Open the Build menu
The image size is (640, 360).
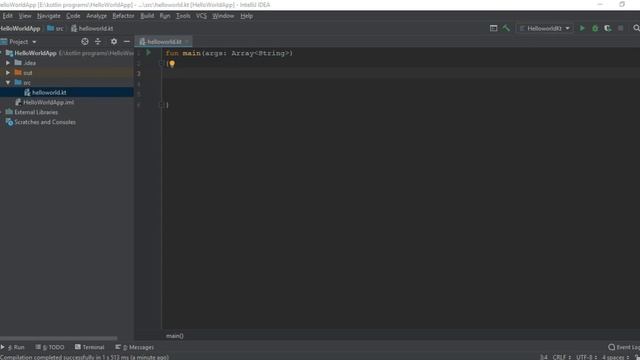point(147,16)
